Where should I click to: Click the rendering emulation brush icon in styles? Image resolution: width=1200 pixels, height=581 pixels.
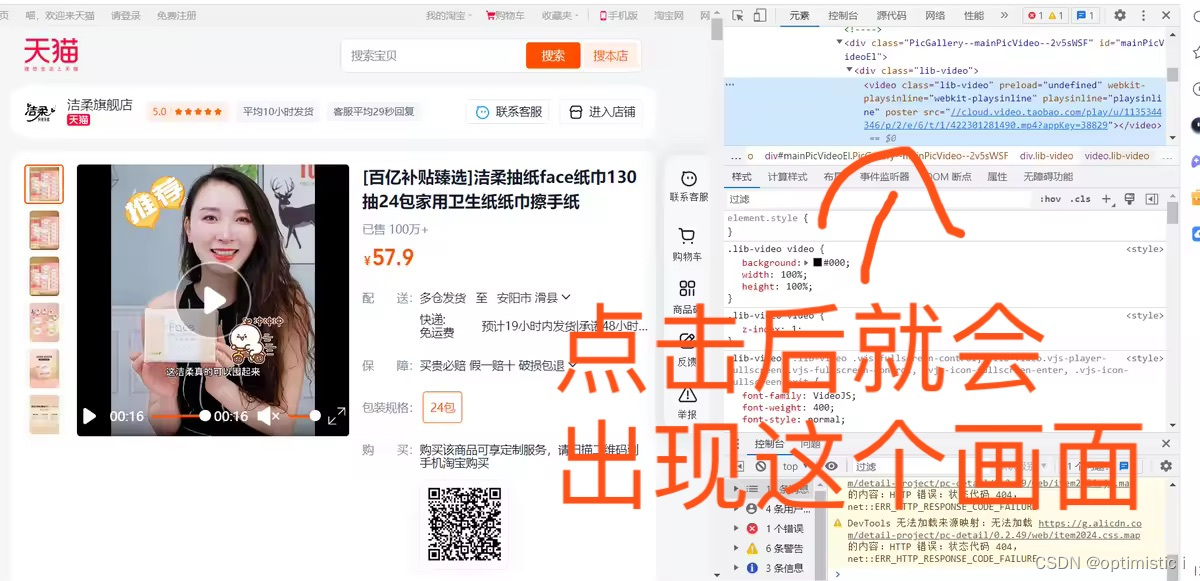click(1129, 199)
